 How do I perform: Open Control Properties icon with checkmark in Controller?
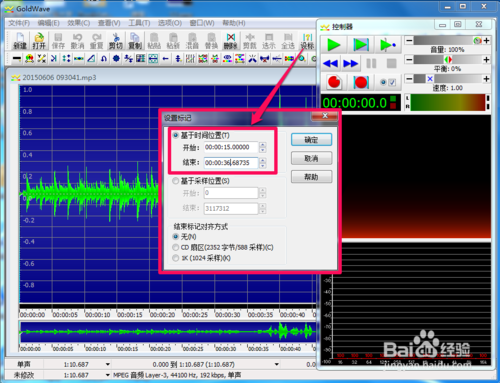(x=388, y=82)
